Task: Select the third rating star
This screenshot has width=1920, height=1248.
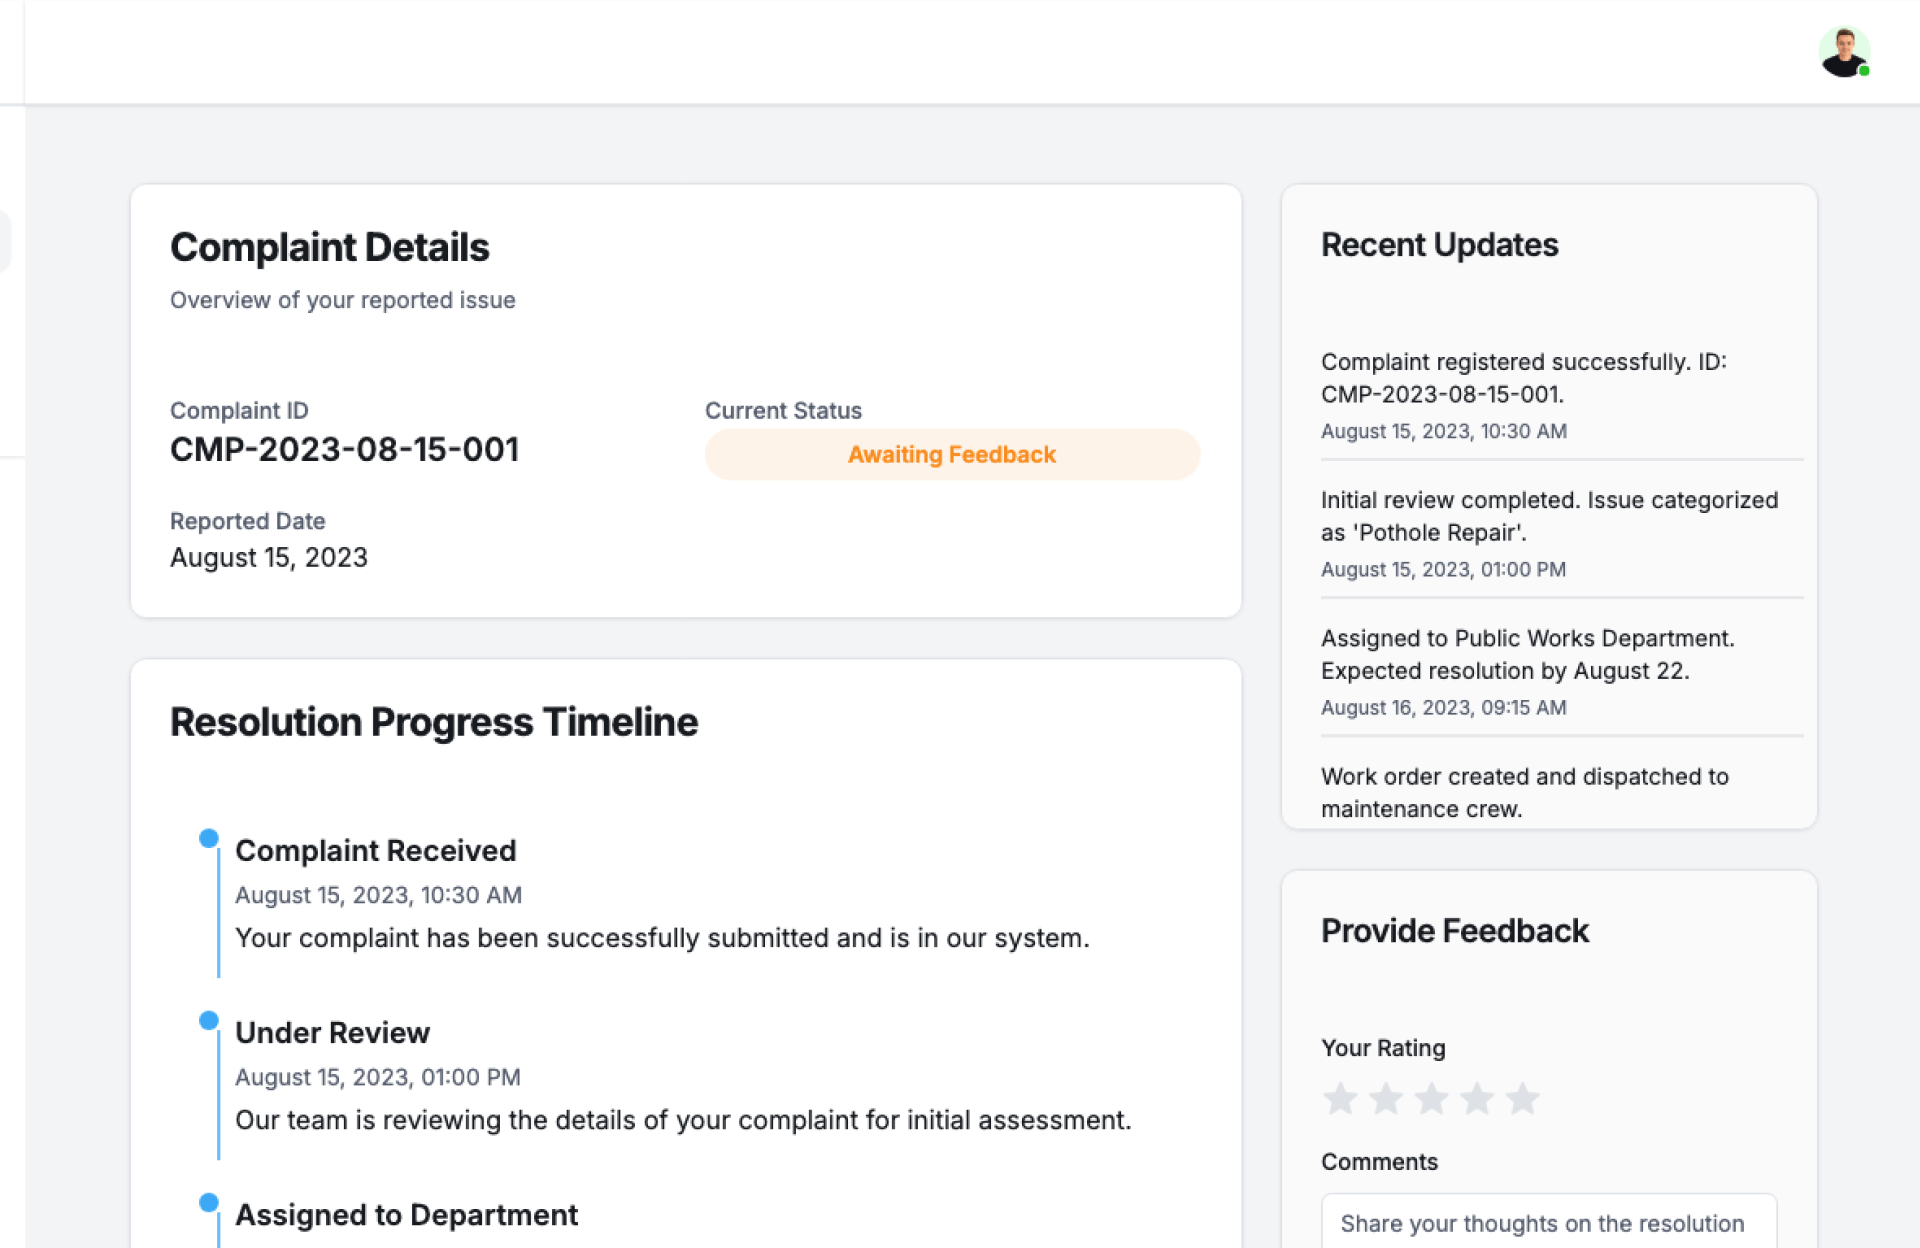Action: click(1431, 1098)
